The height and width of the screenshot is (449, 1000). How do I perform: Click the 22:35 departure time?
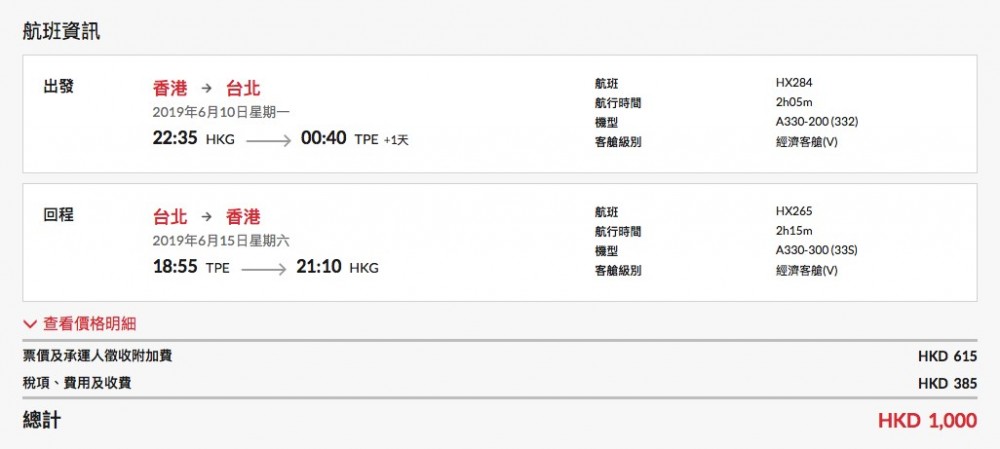tap(175, 139)
